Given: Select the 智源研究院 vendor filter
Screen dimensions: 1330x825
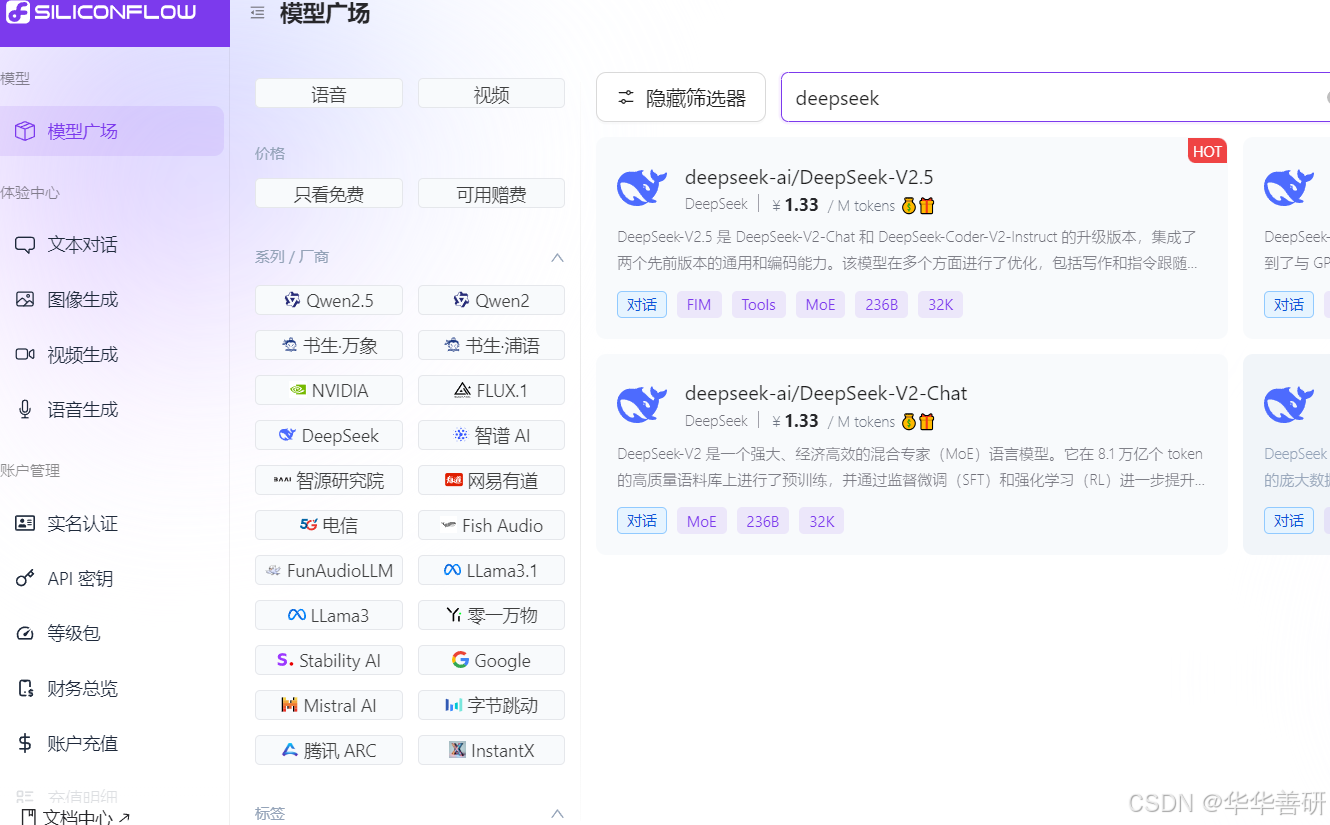Looking at the screenshot, I should [x=329, y=480].
